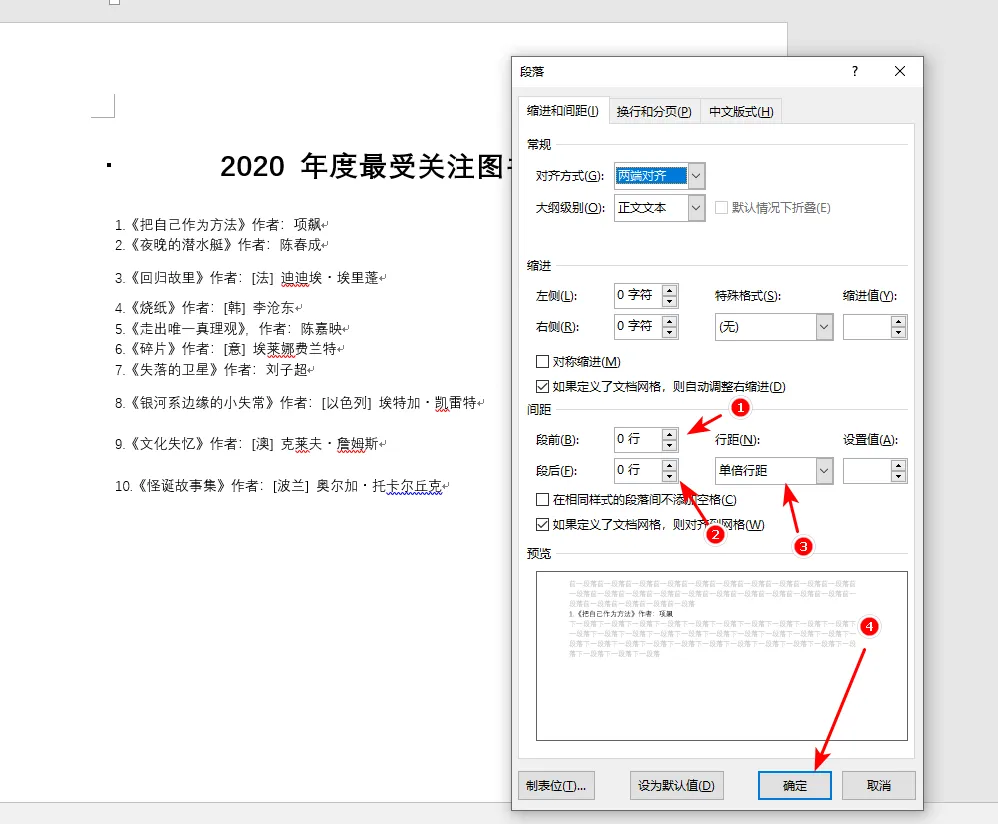Click the 段后 spacing value field

pyautogui.click(x=638, y=470)
